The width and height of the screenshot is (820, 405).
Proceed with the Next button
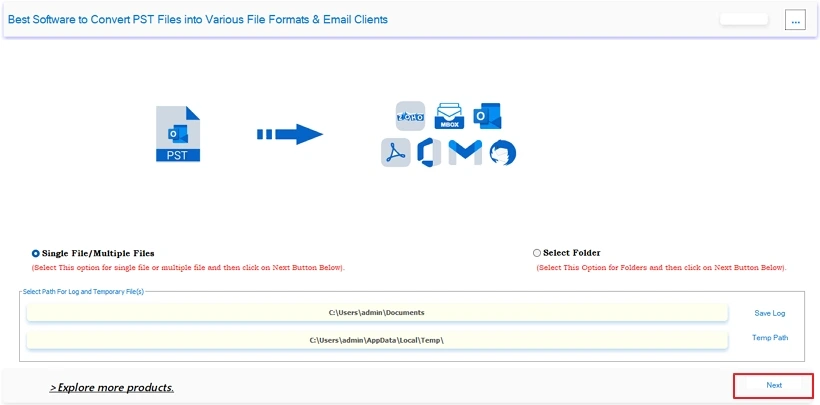[774, 385]
